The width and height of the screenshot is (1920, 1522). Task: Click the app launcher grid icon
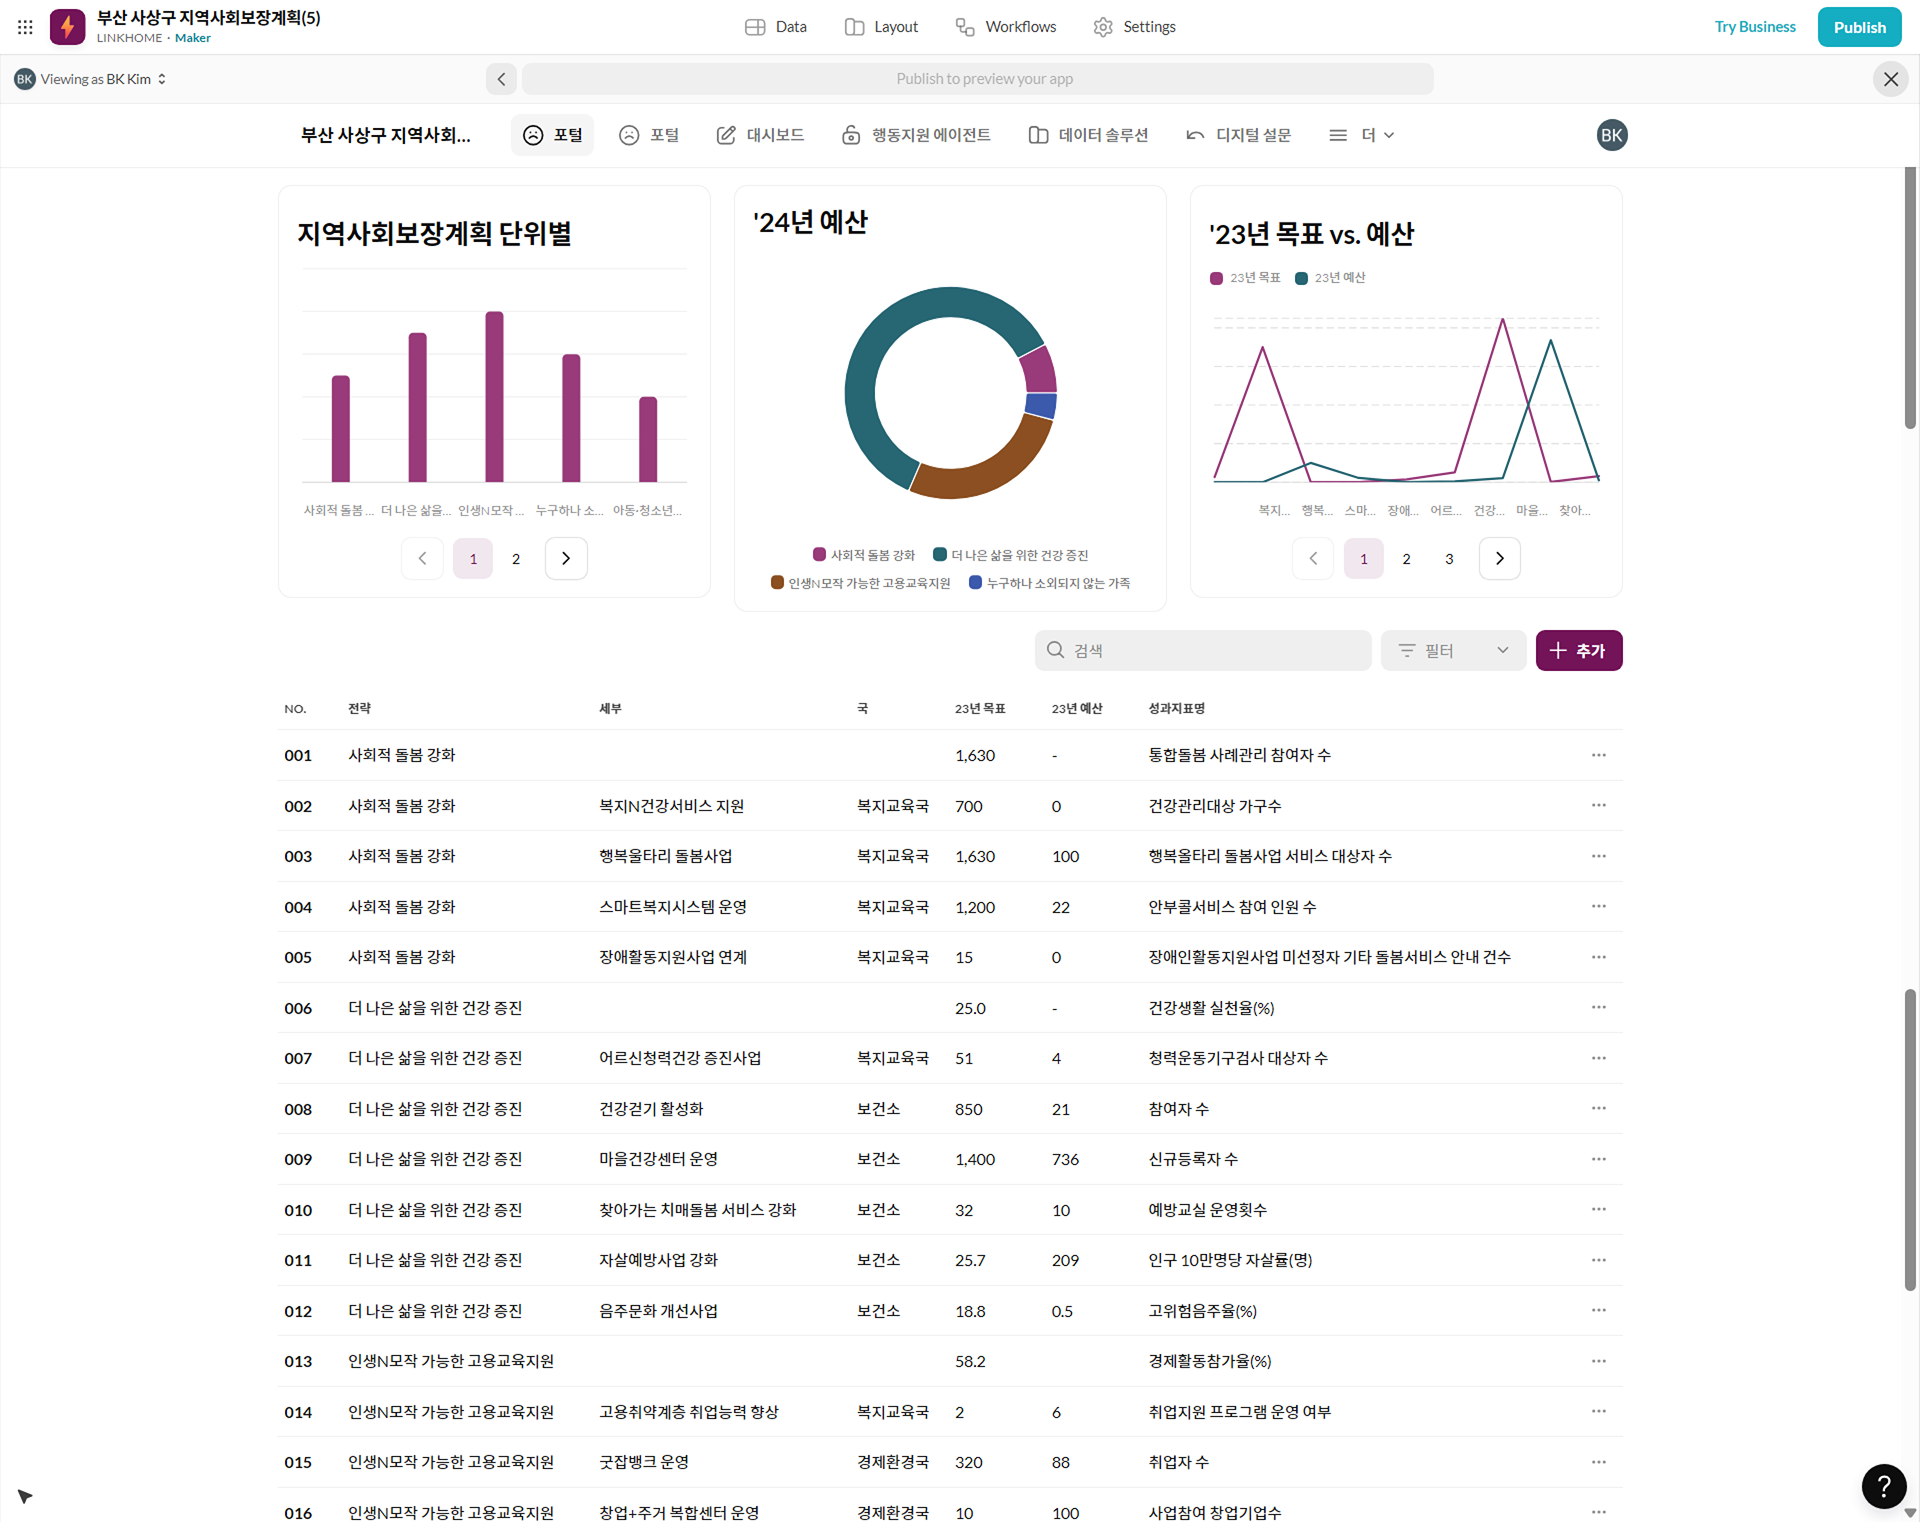[x=25, y=27]
